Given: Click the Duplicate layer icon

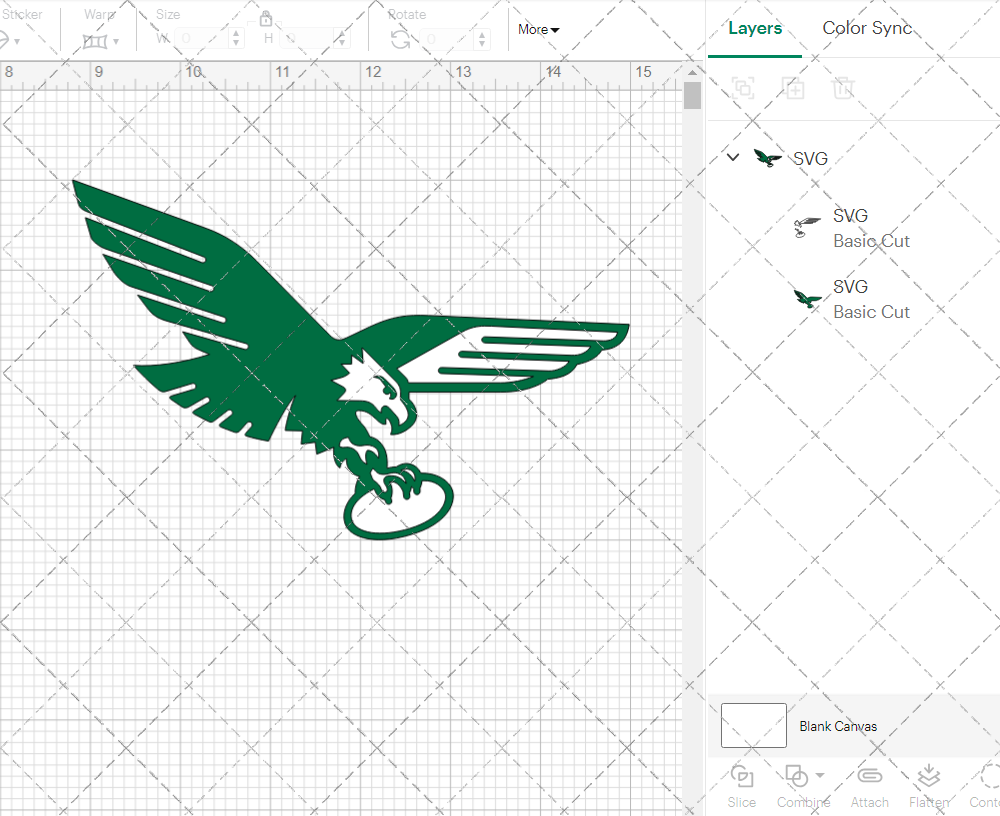Looking at the screenshot, I should [794, 88].
